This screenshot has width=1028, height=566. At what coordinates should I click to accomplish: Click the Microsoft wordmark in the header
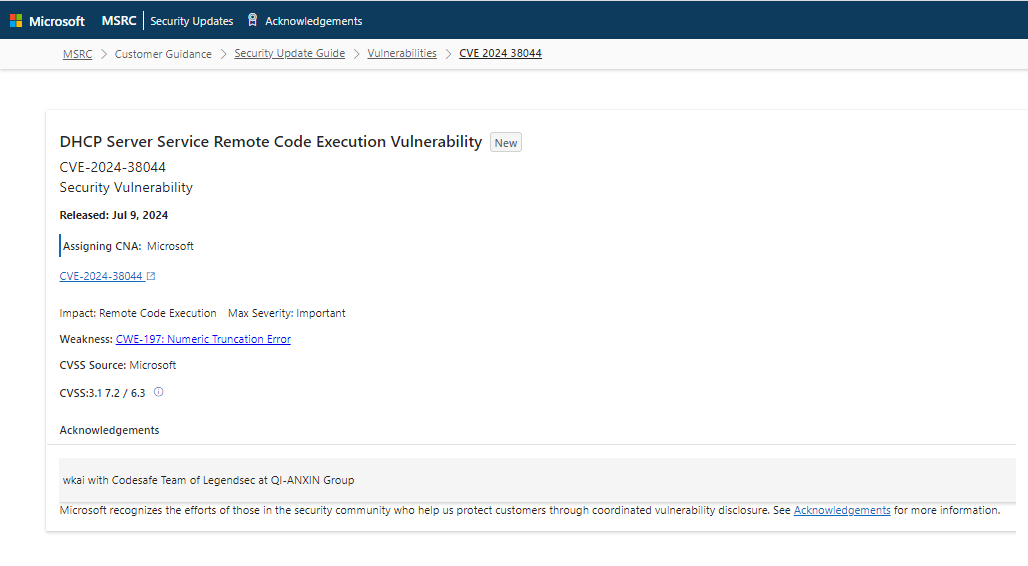tap(57, 21)
